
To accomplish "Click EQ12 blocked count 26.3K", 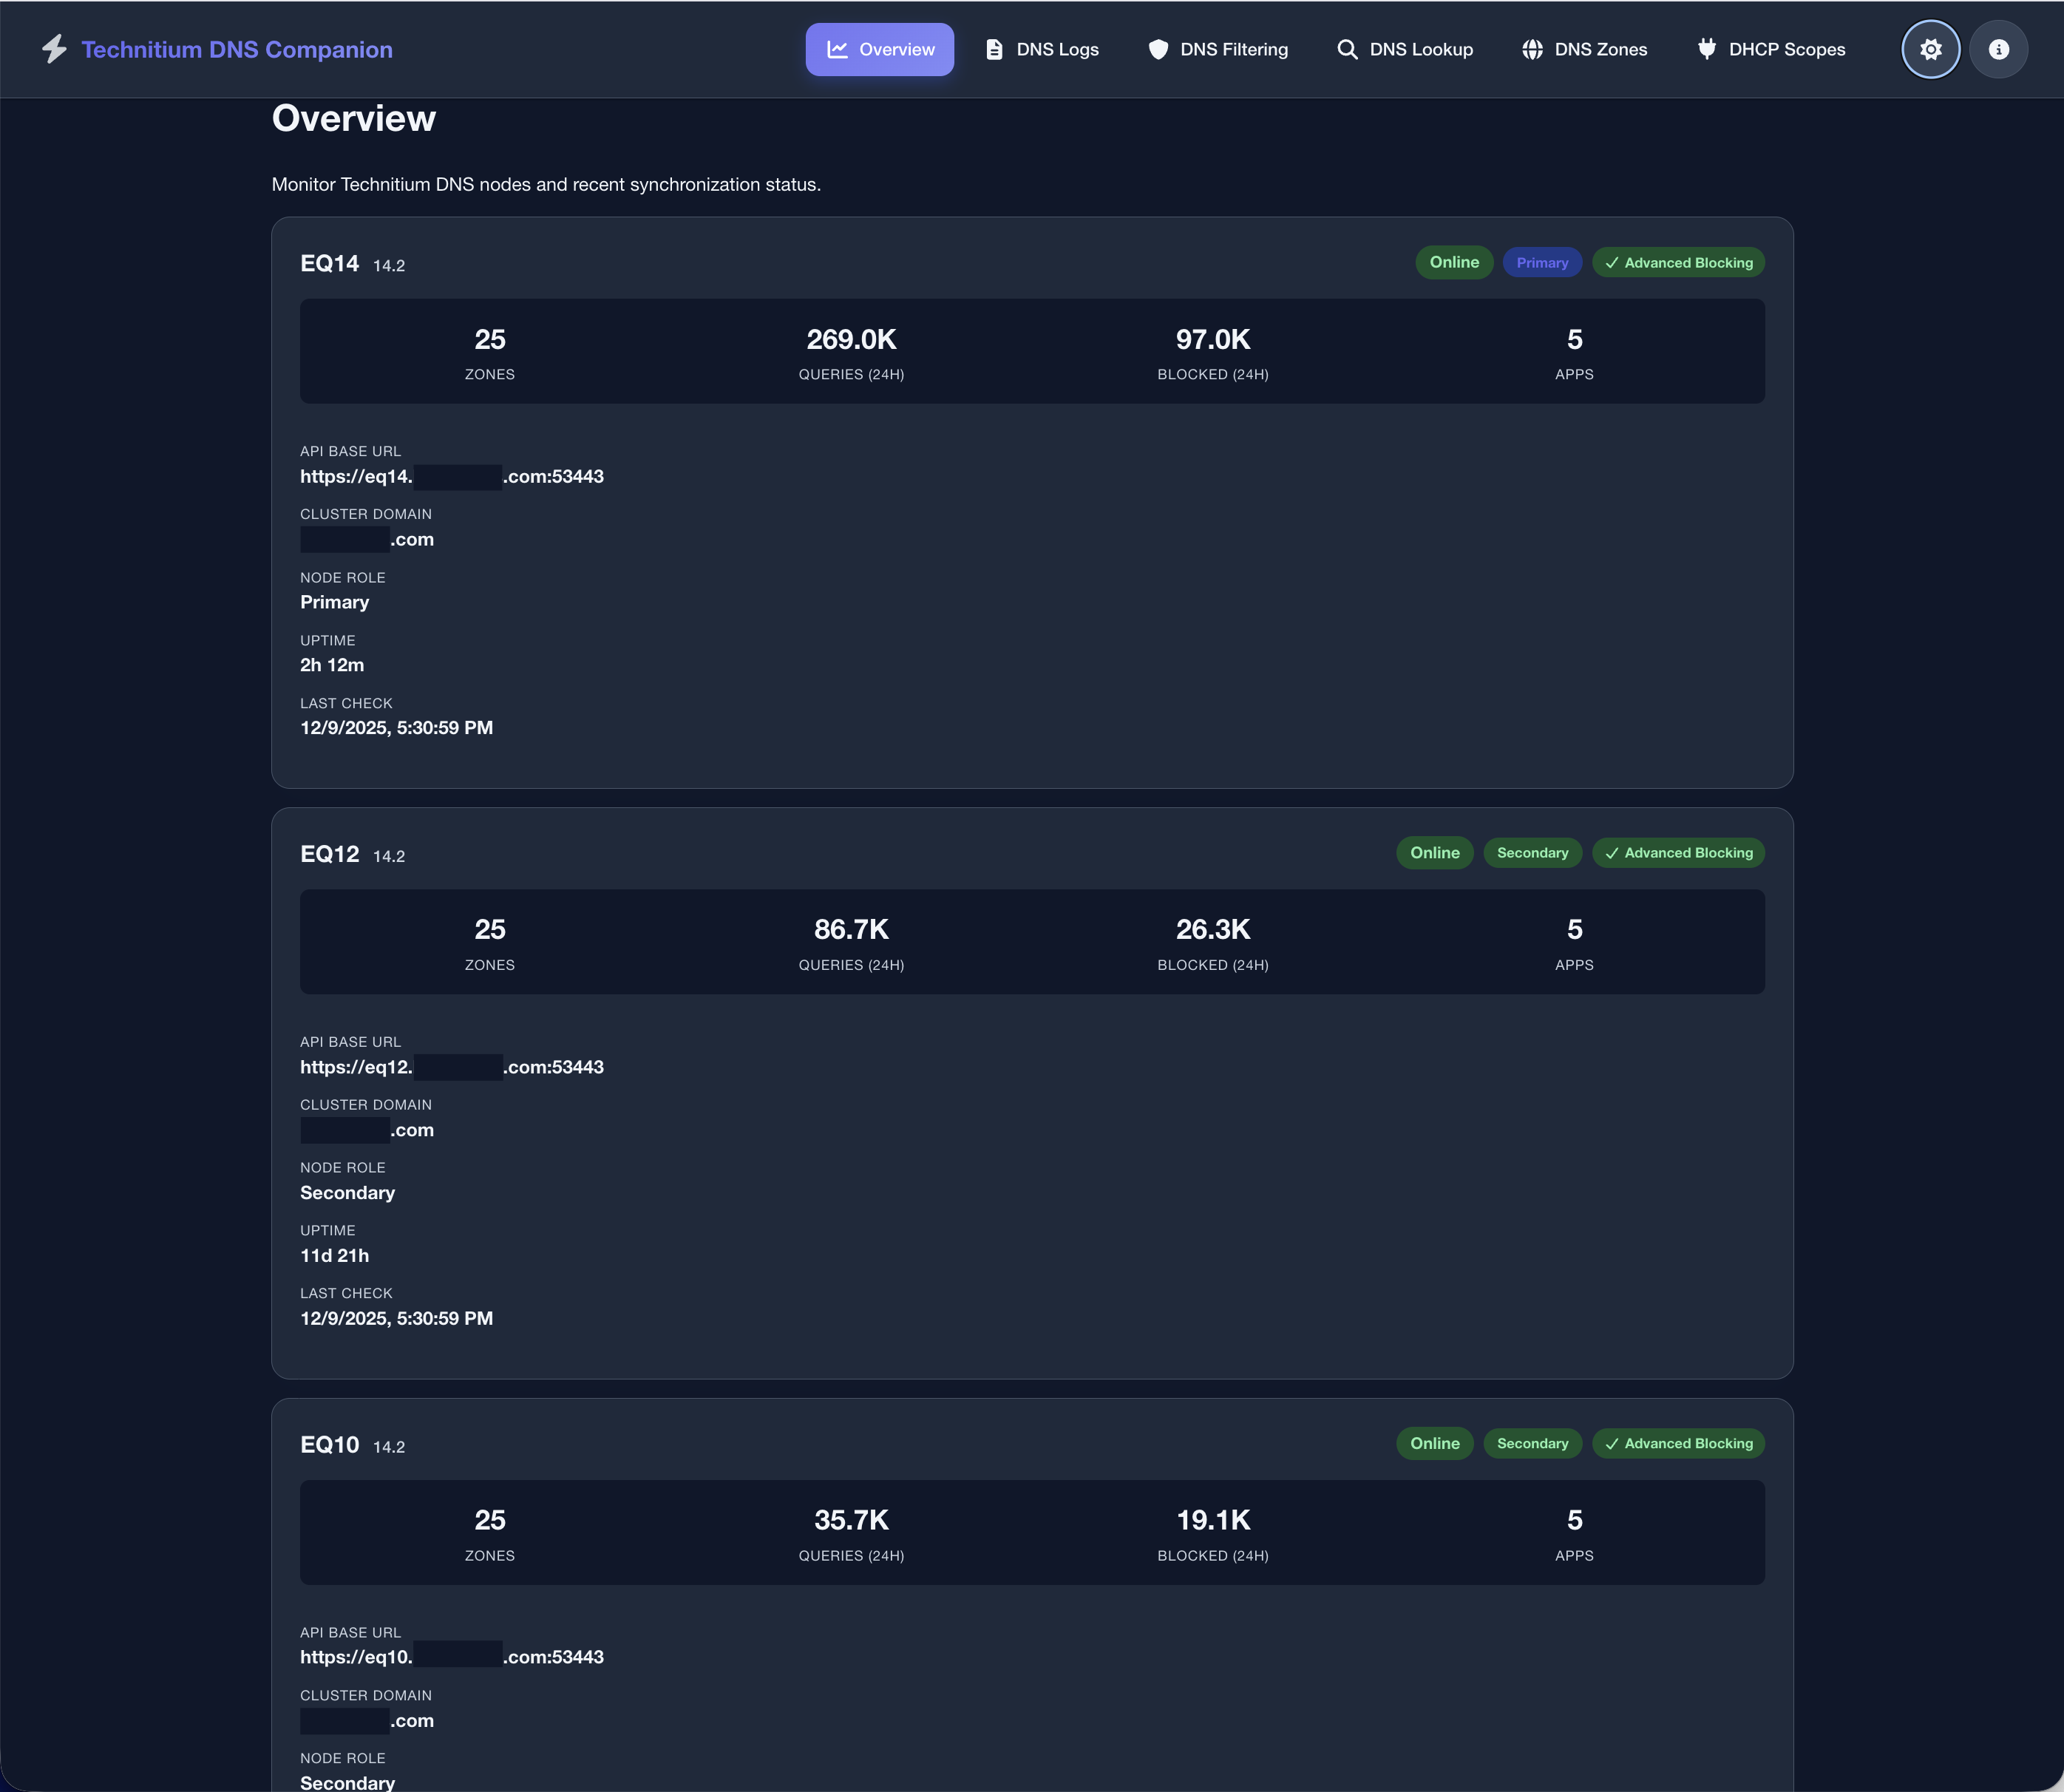I will coord(1212,930).
